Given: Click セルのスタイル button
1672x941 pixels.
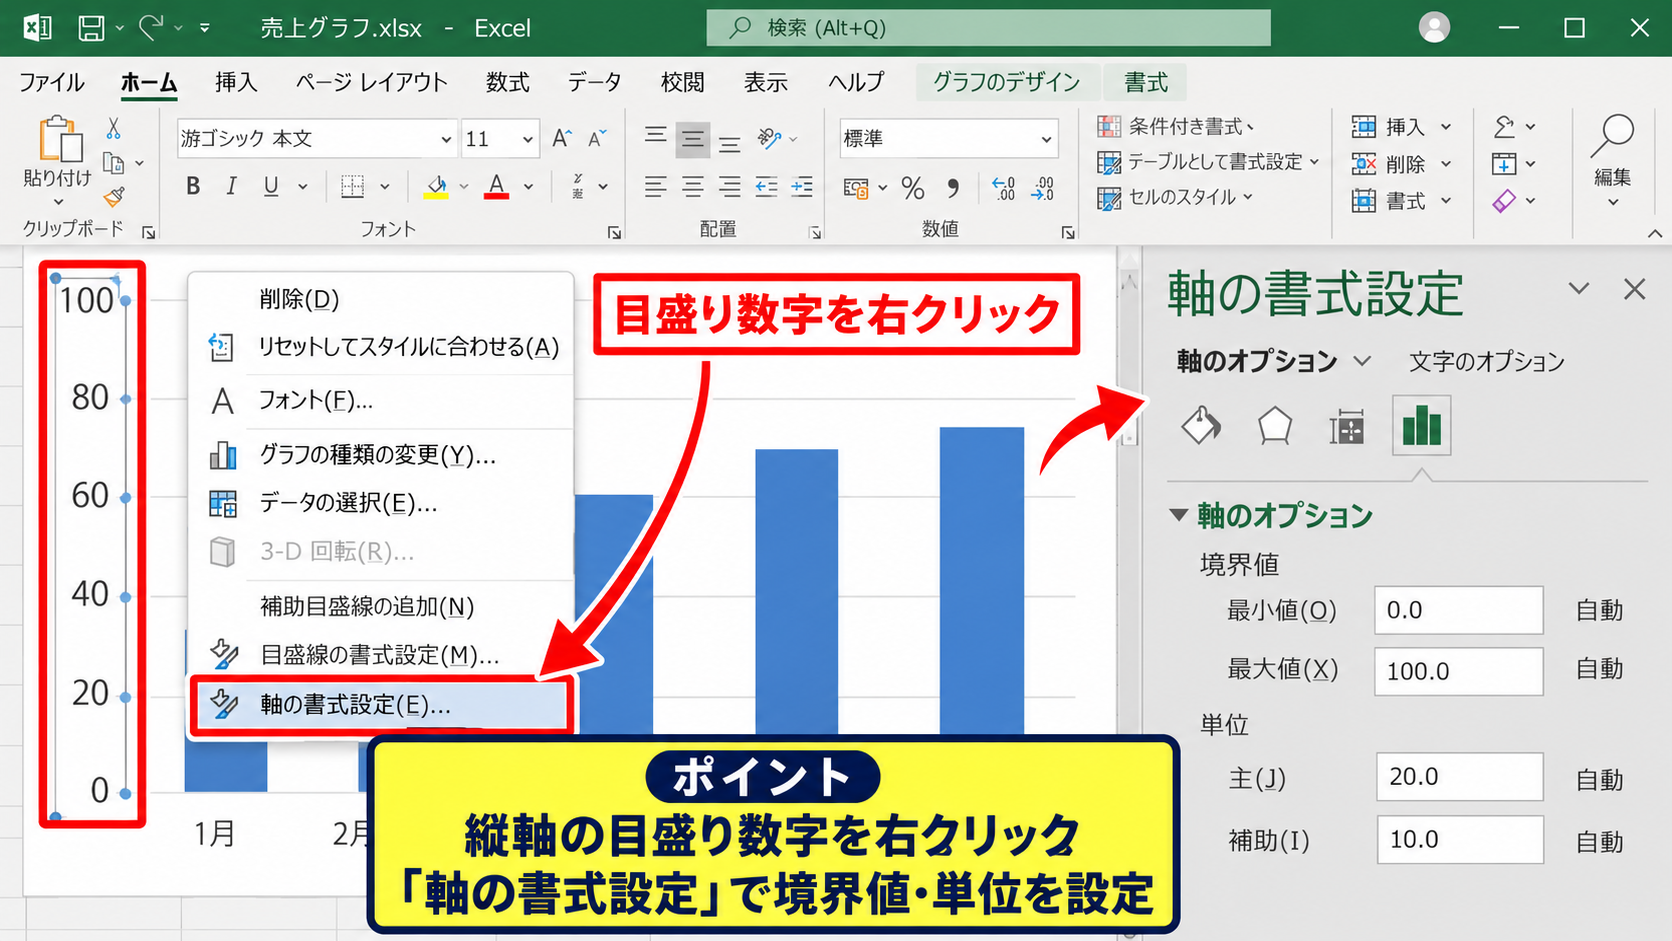Looking at the screenshot, I should coord(1176,198).
